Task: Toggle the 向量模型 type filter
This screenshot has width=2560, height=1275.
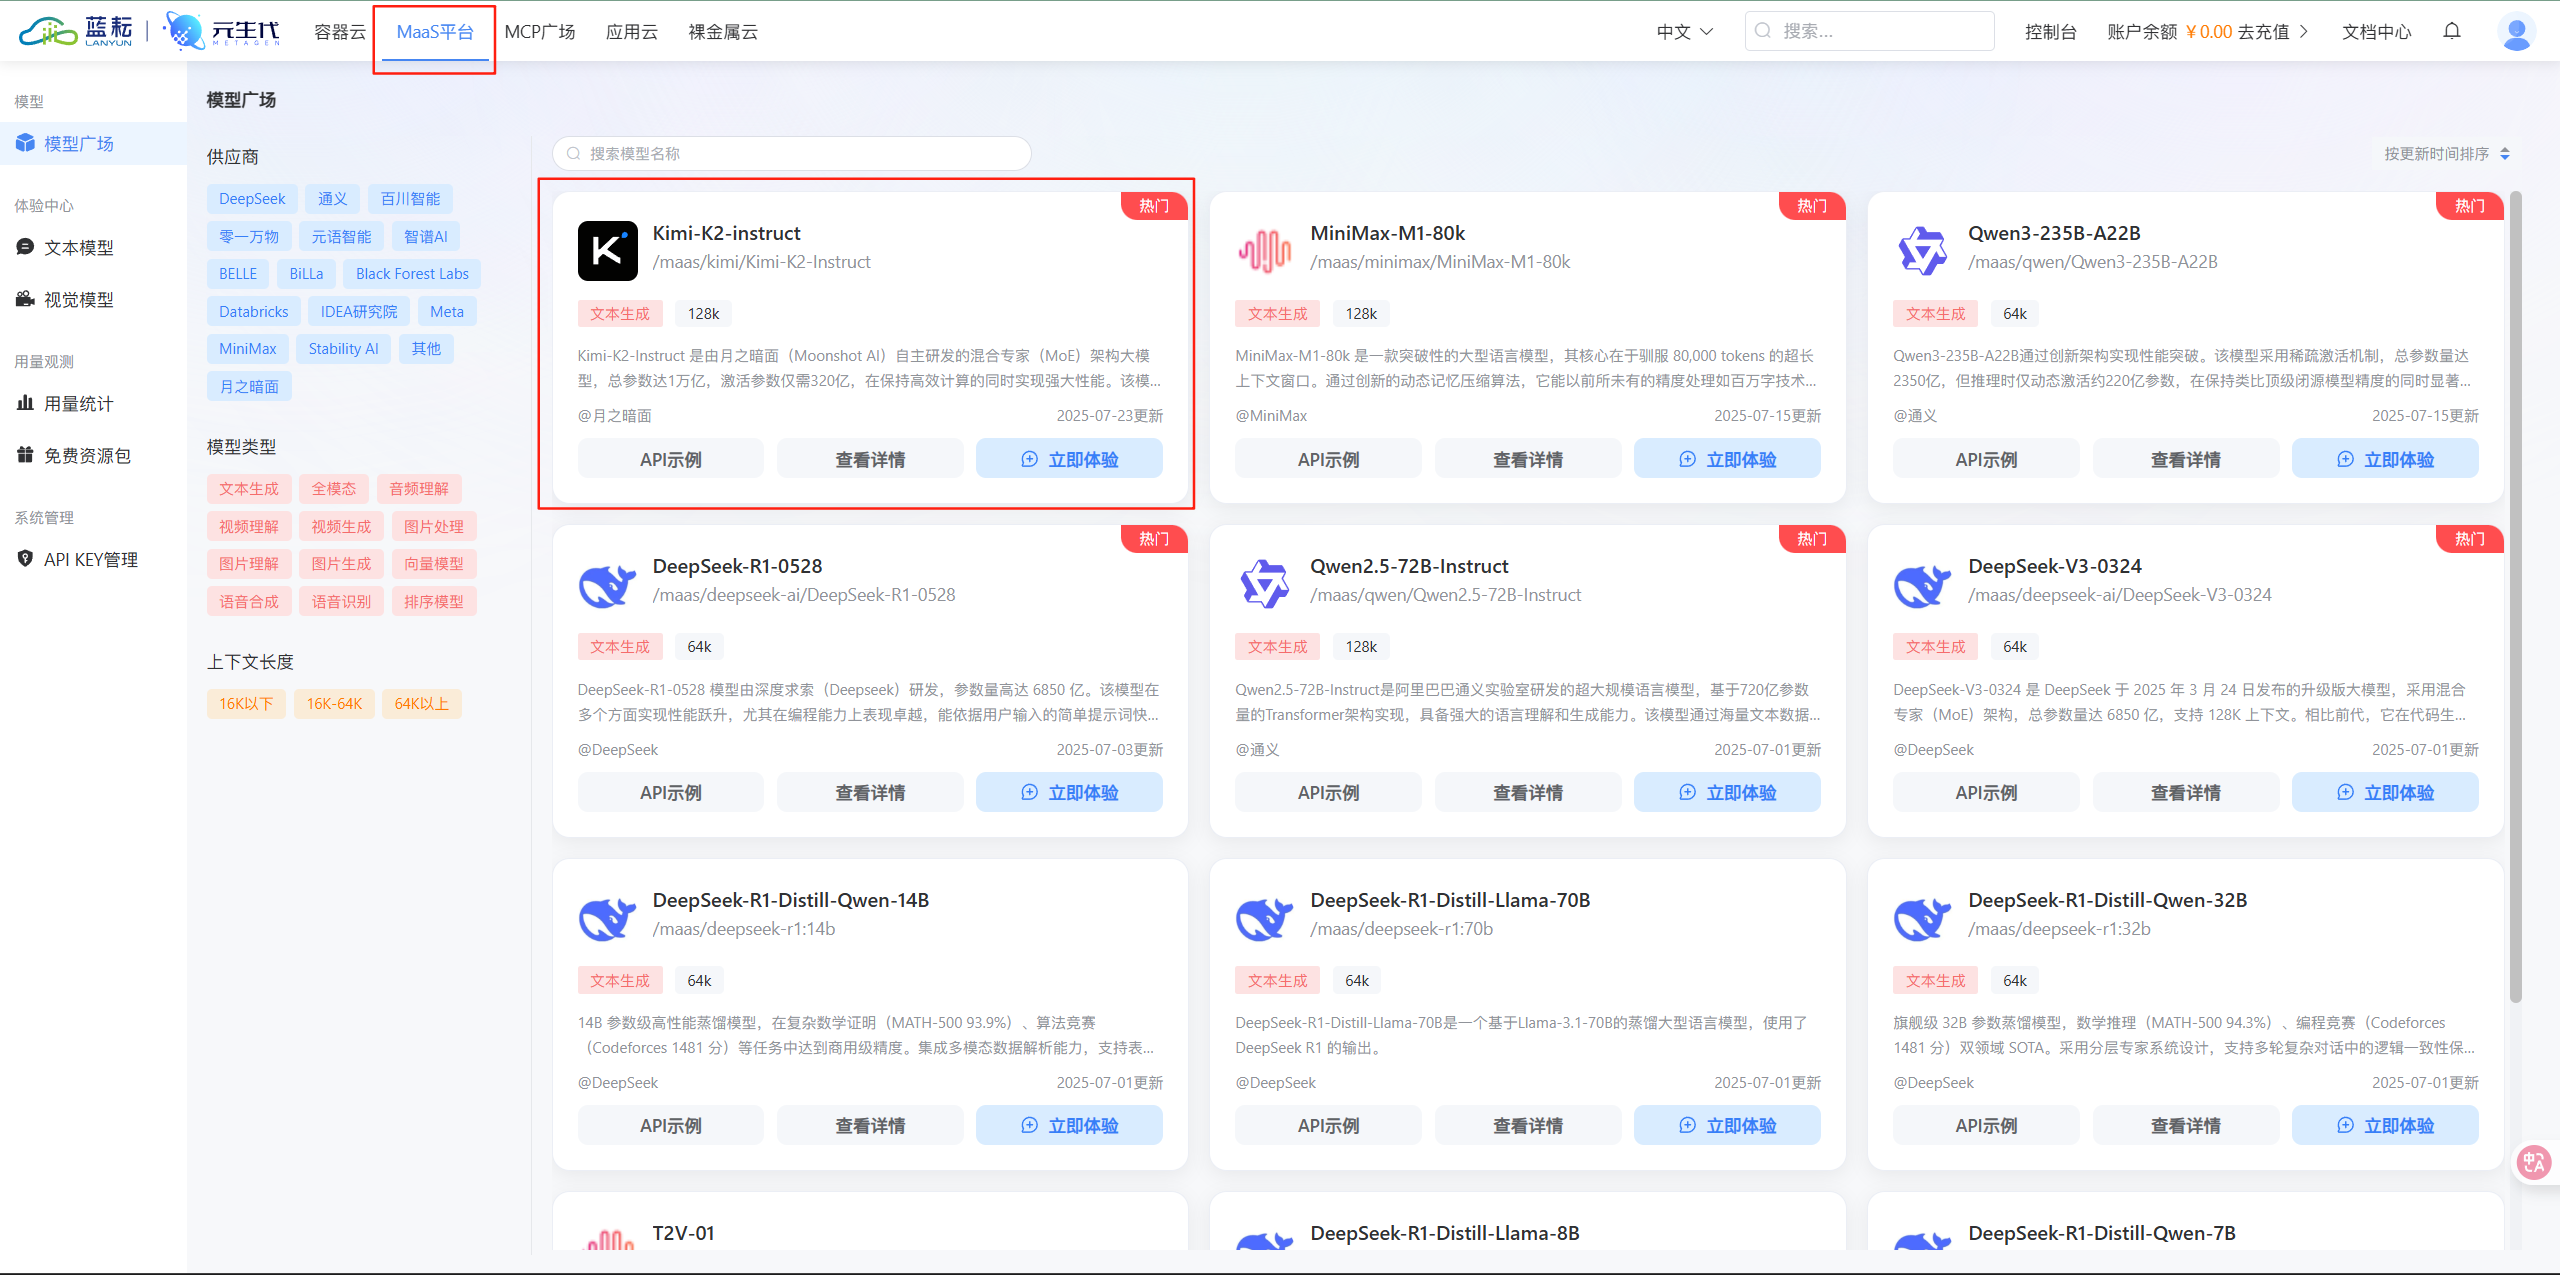Action: pyautogui.click(x=434, y=564)
